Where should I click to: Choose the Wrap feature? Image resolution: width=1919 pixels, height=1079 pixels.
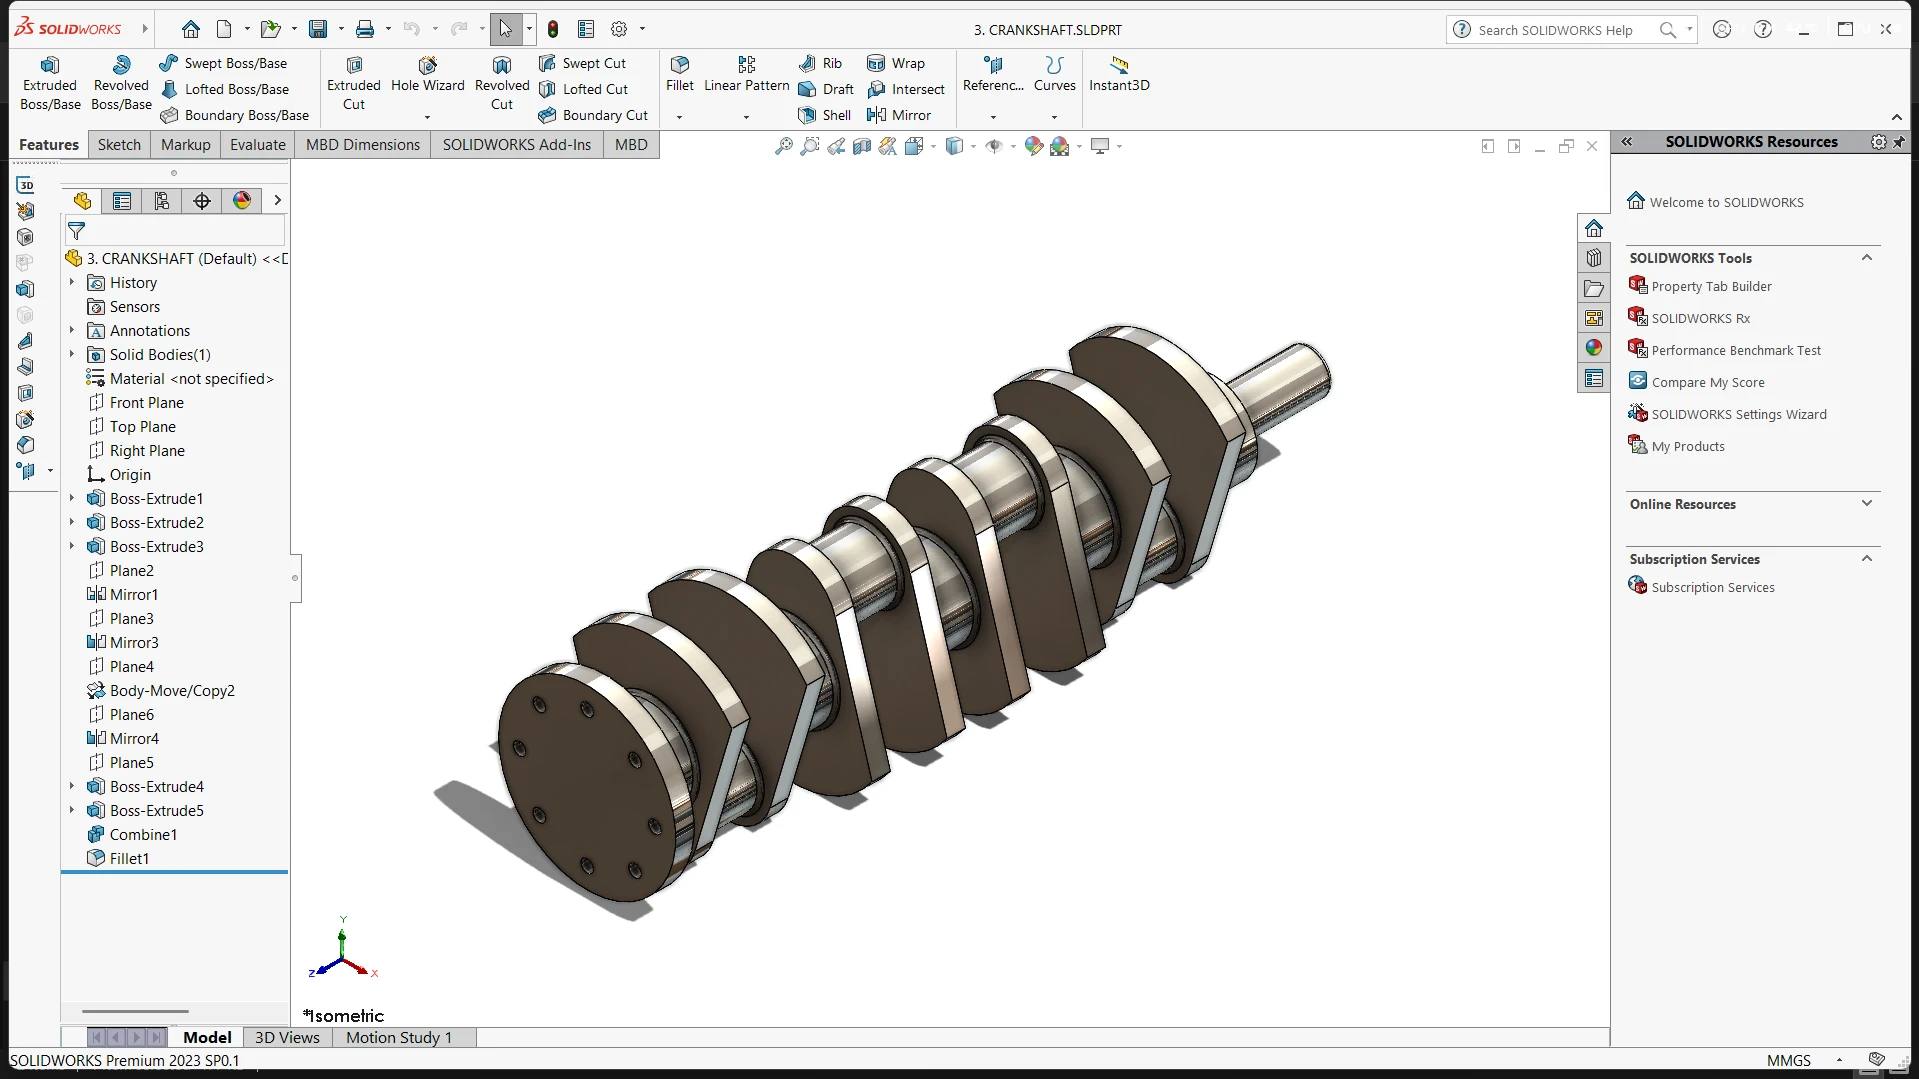896,63
